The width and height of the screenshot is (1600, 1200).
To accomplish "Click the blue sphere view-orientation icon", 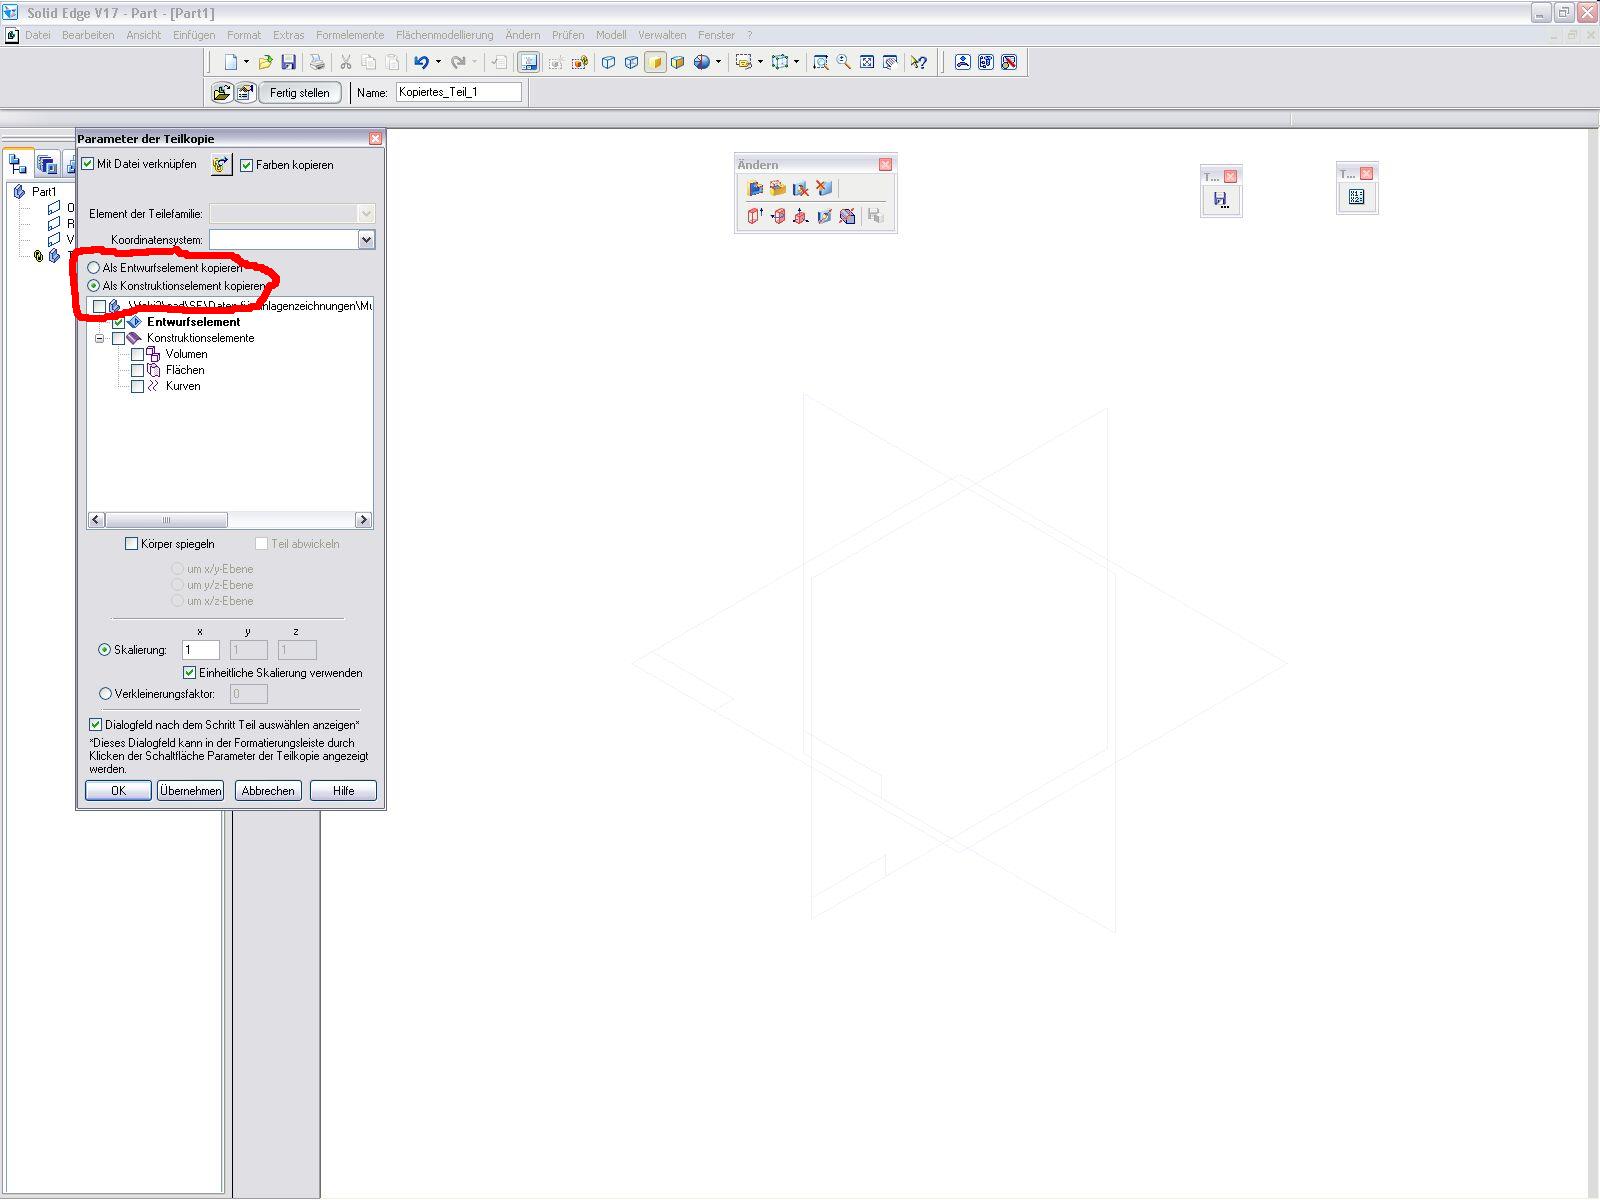I will [702, 62].
